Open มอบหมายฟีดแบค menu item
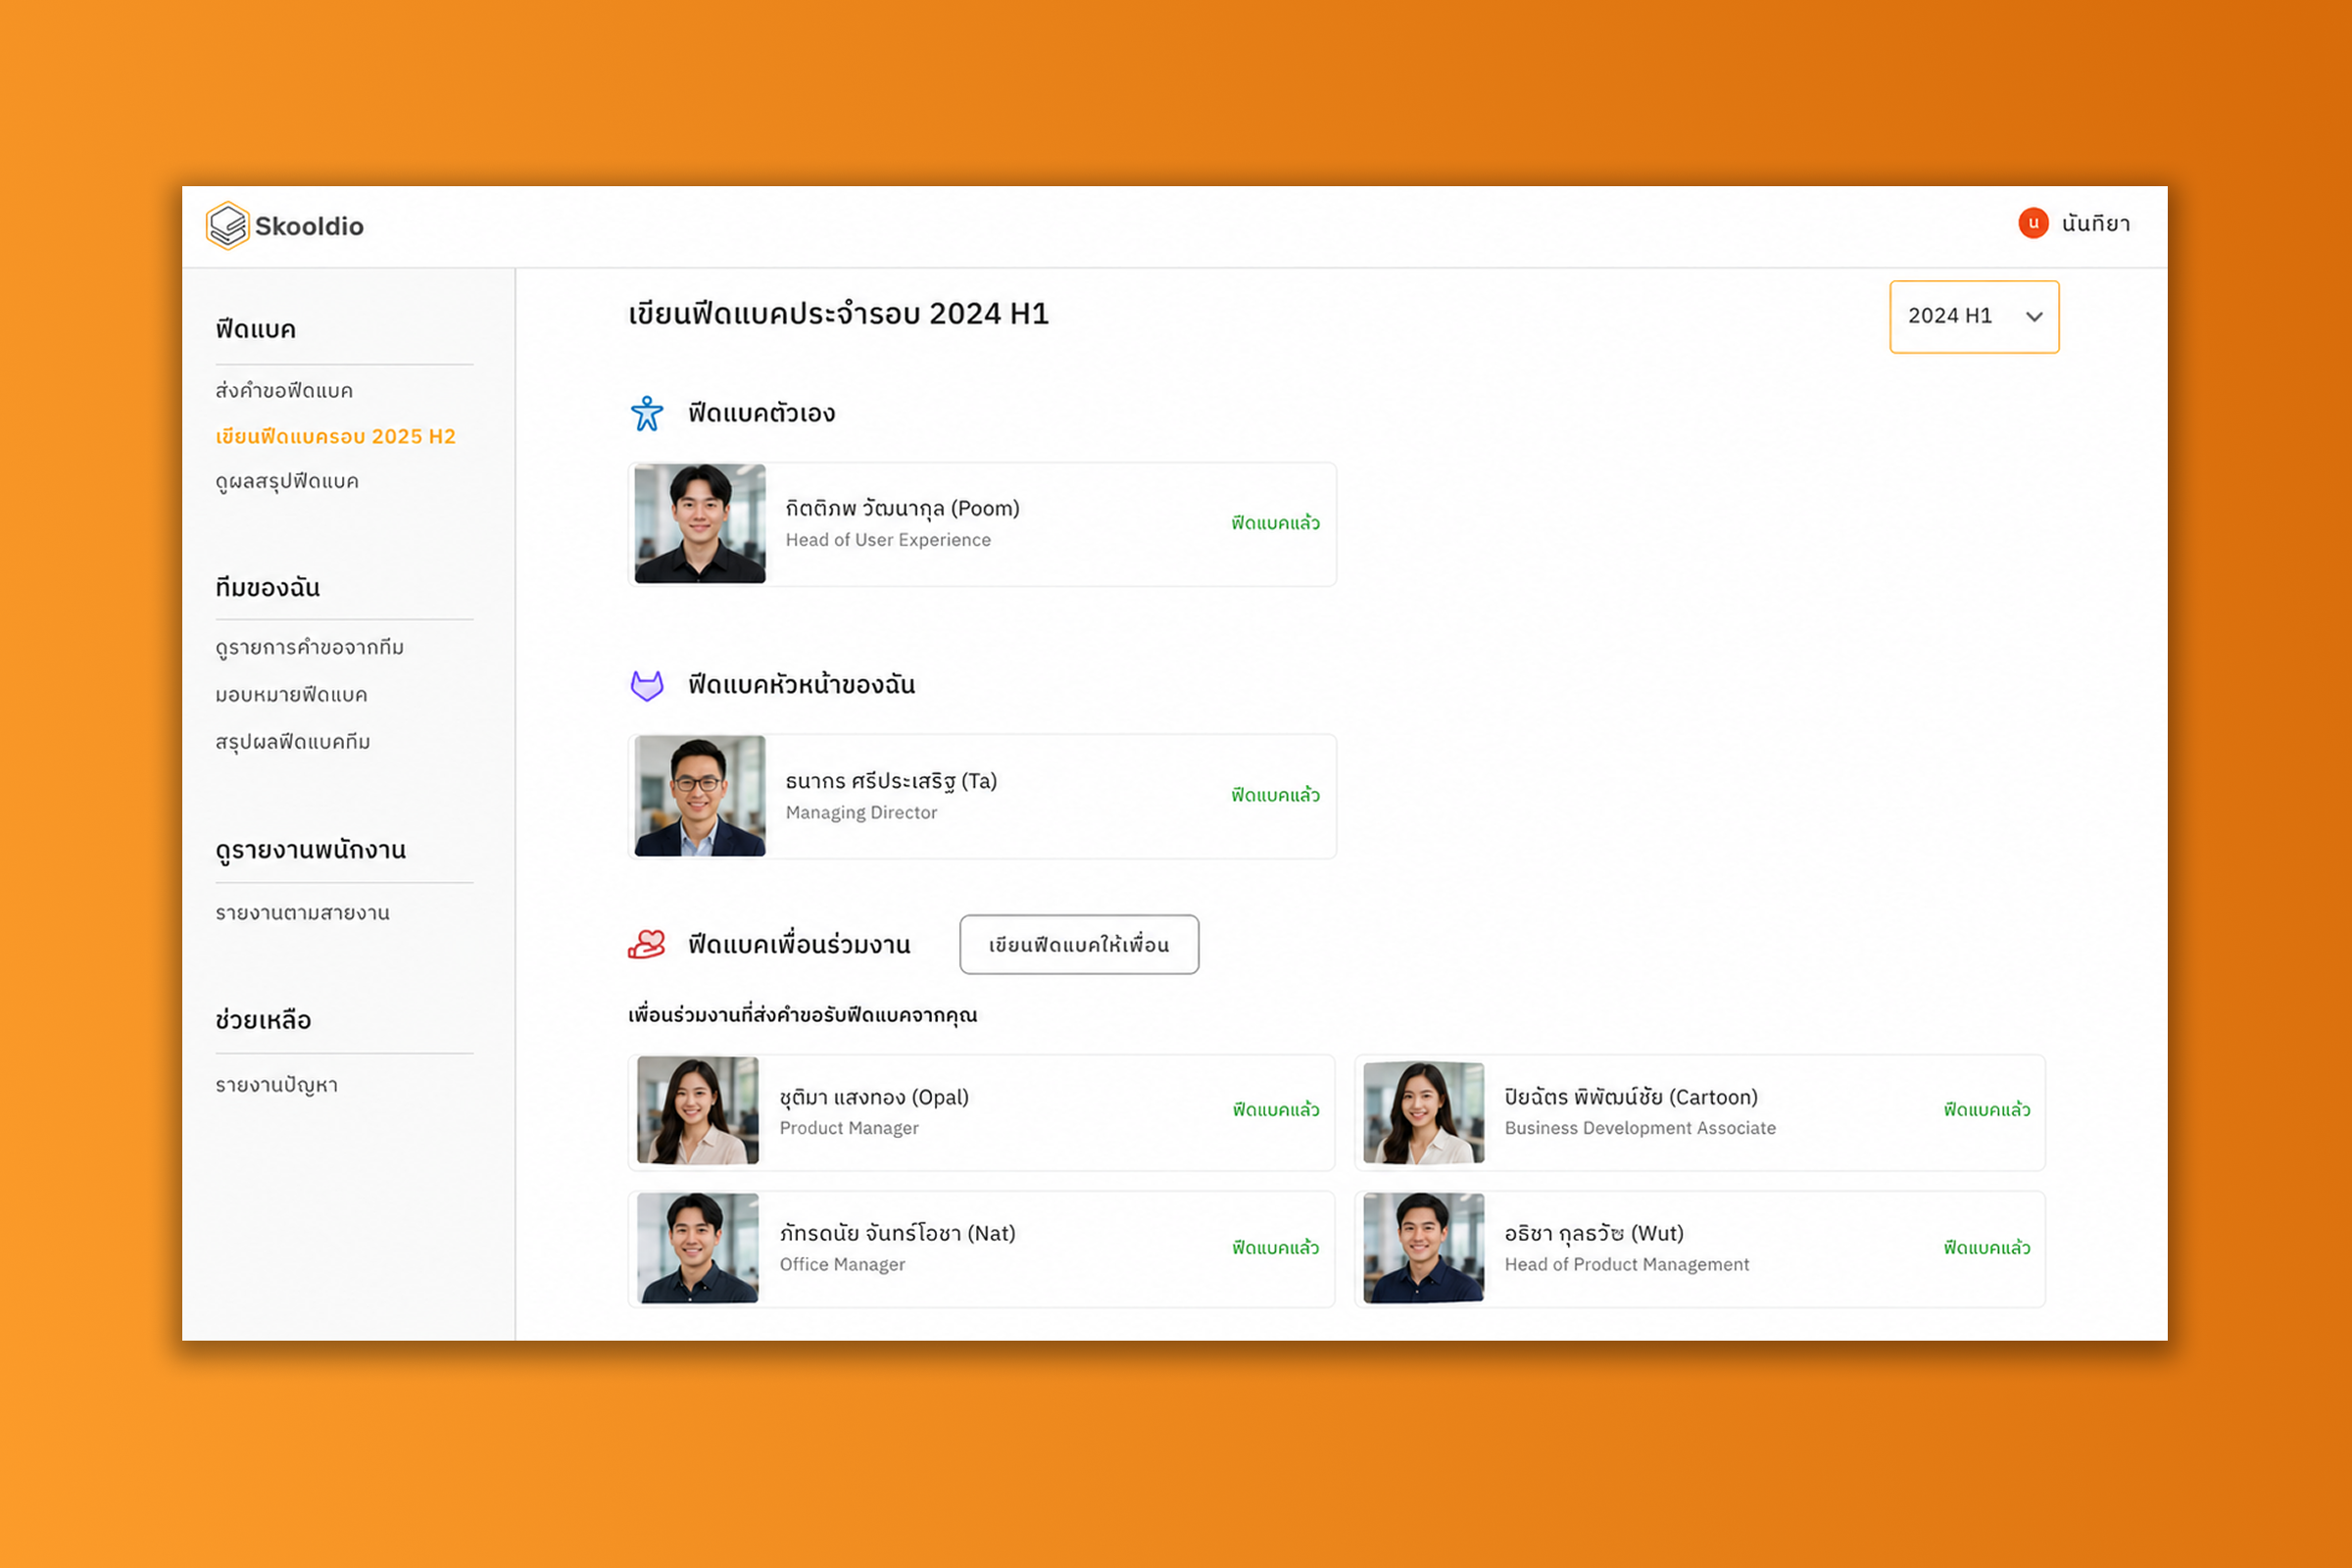 291,695
